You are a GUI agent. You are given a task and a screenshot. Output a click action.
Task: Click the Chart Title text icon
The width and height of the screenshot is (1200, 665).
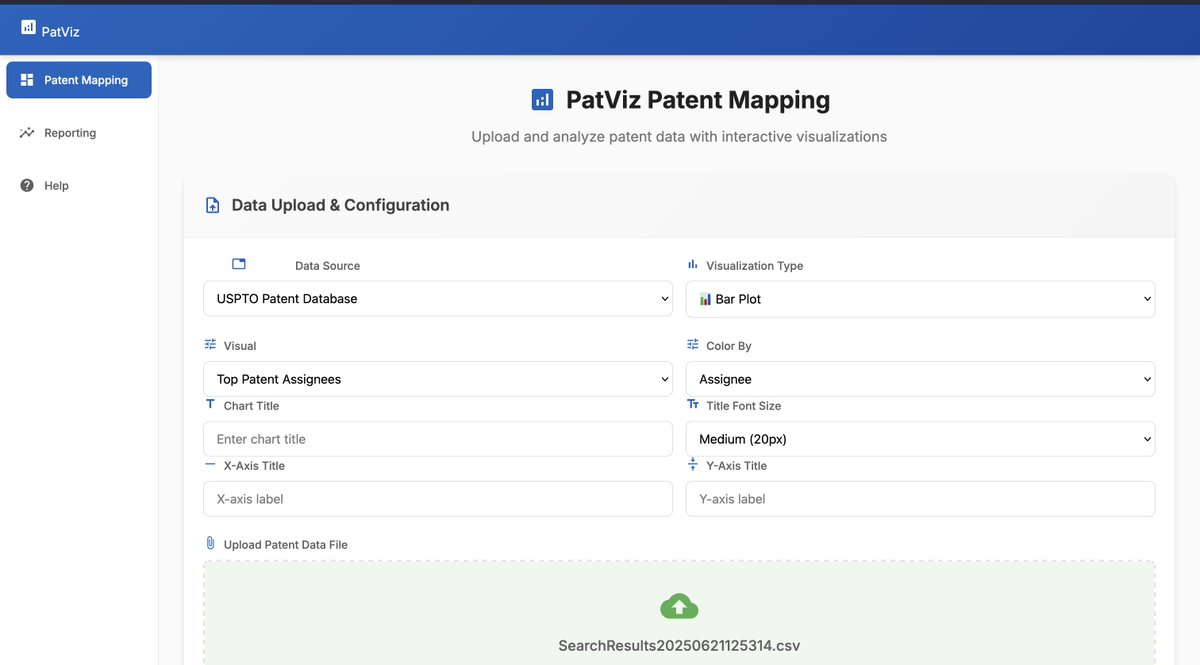click(210, 404)
